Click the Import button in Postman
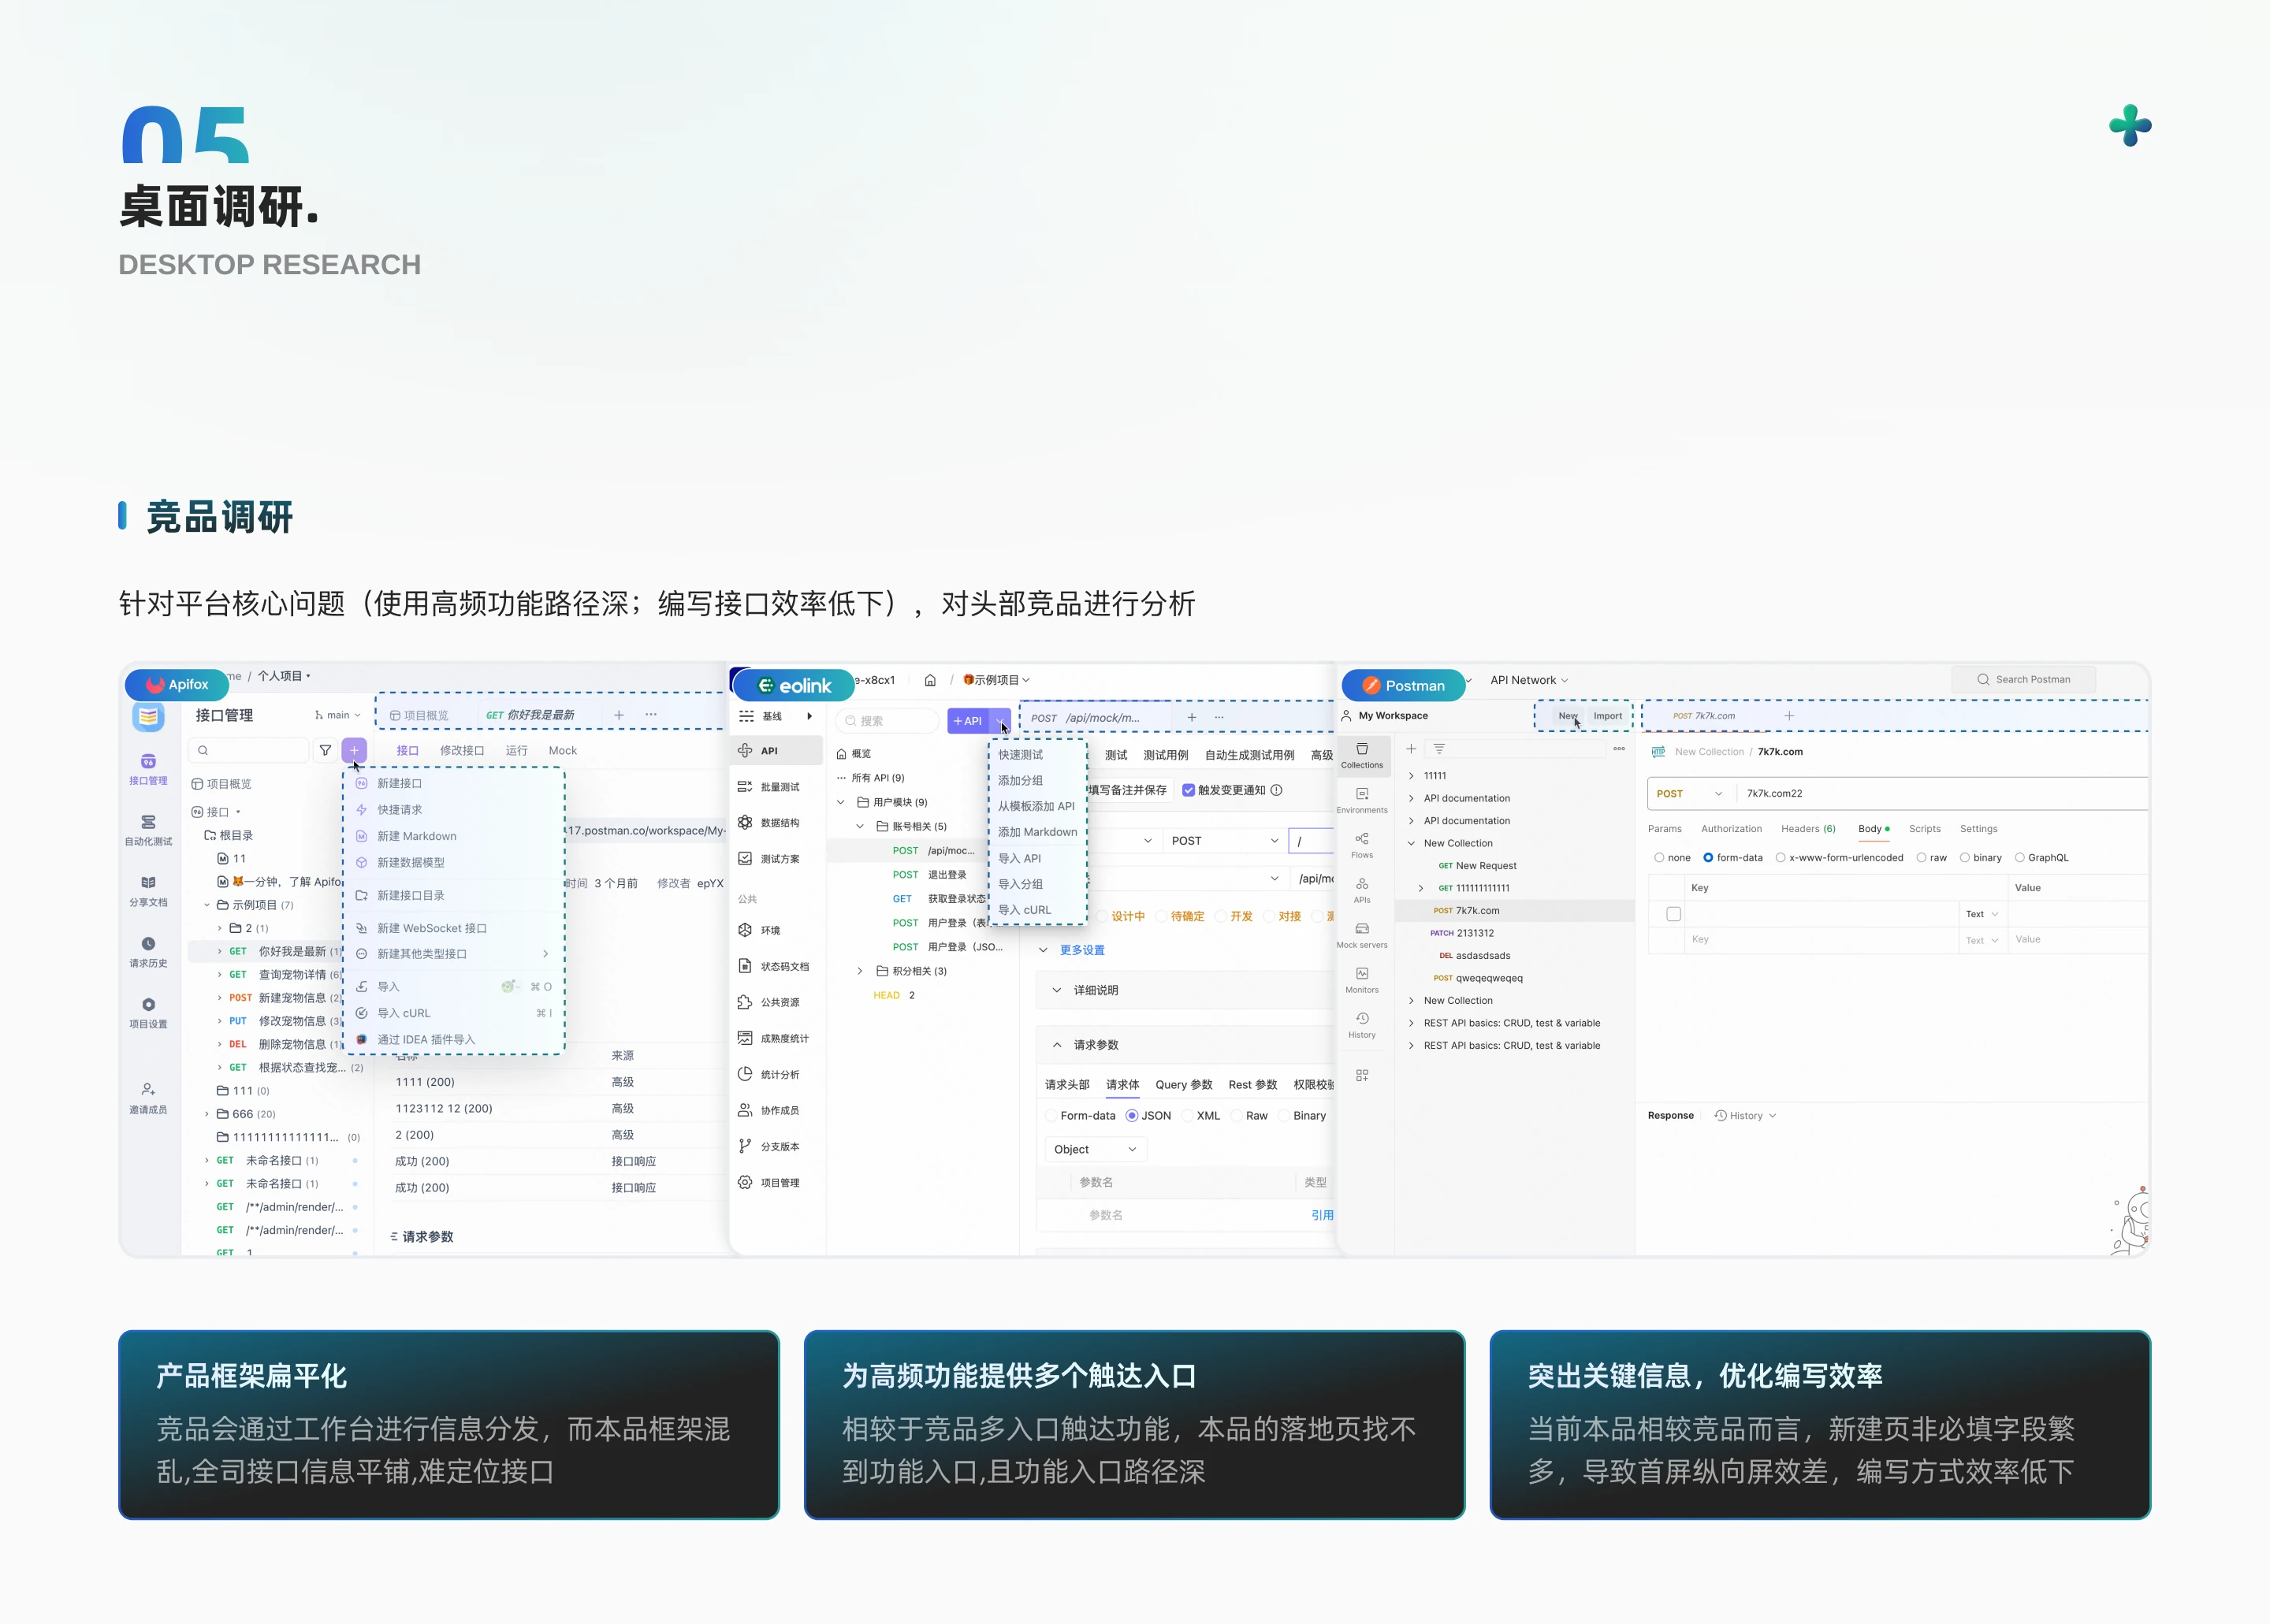The height and width of the screenshot is (1624, 2270). tap(1608, 716)
